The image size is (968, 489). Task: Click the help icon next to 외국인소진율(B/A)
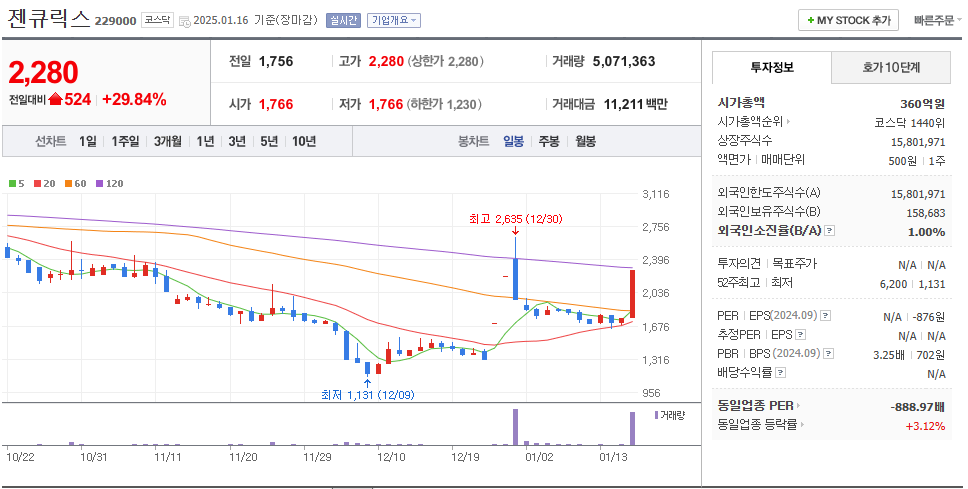tap(830, 231)
